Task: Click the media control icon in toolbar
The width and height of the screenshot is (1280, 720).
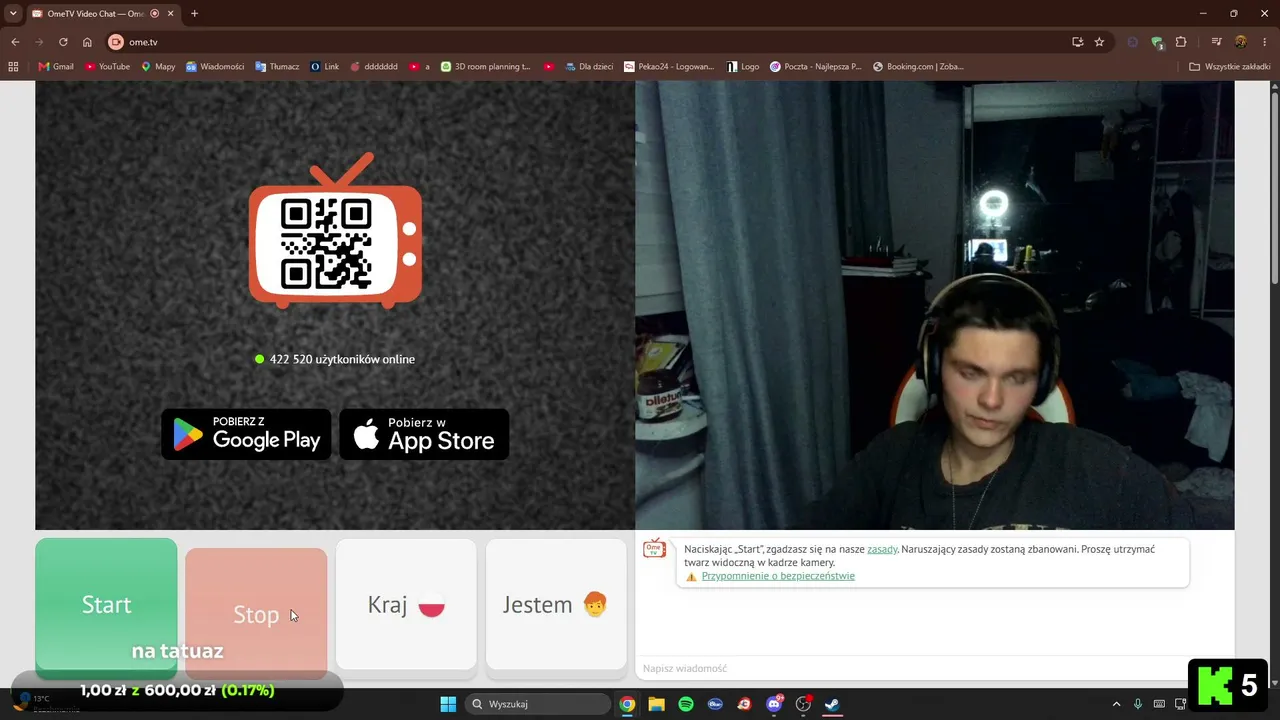Action: [1217, 42]
